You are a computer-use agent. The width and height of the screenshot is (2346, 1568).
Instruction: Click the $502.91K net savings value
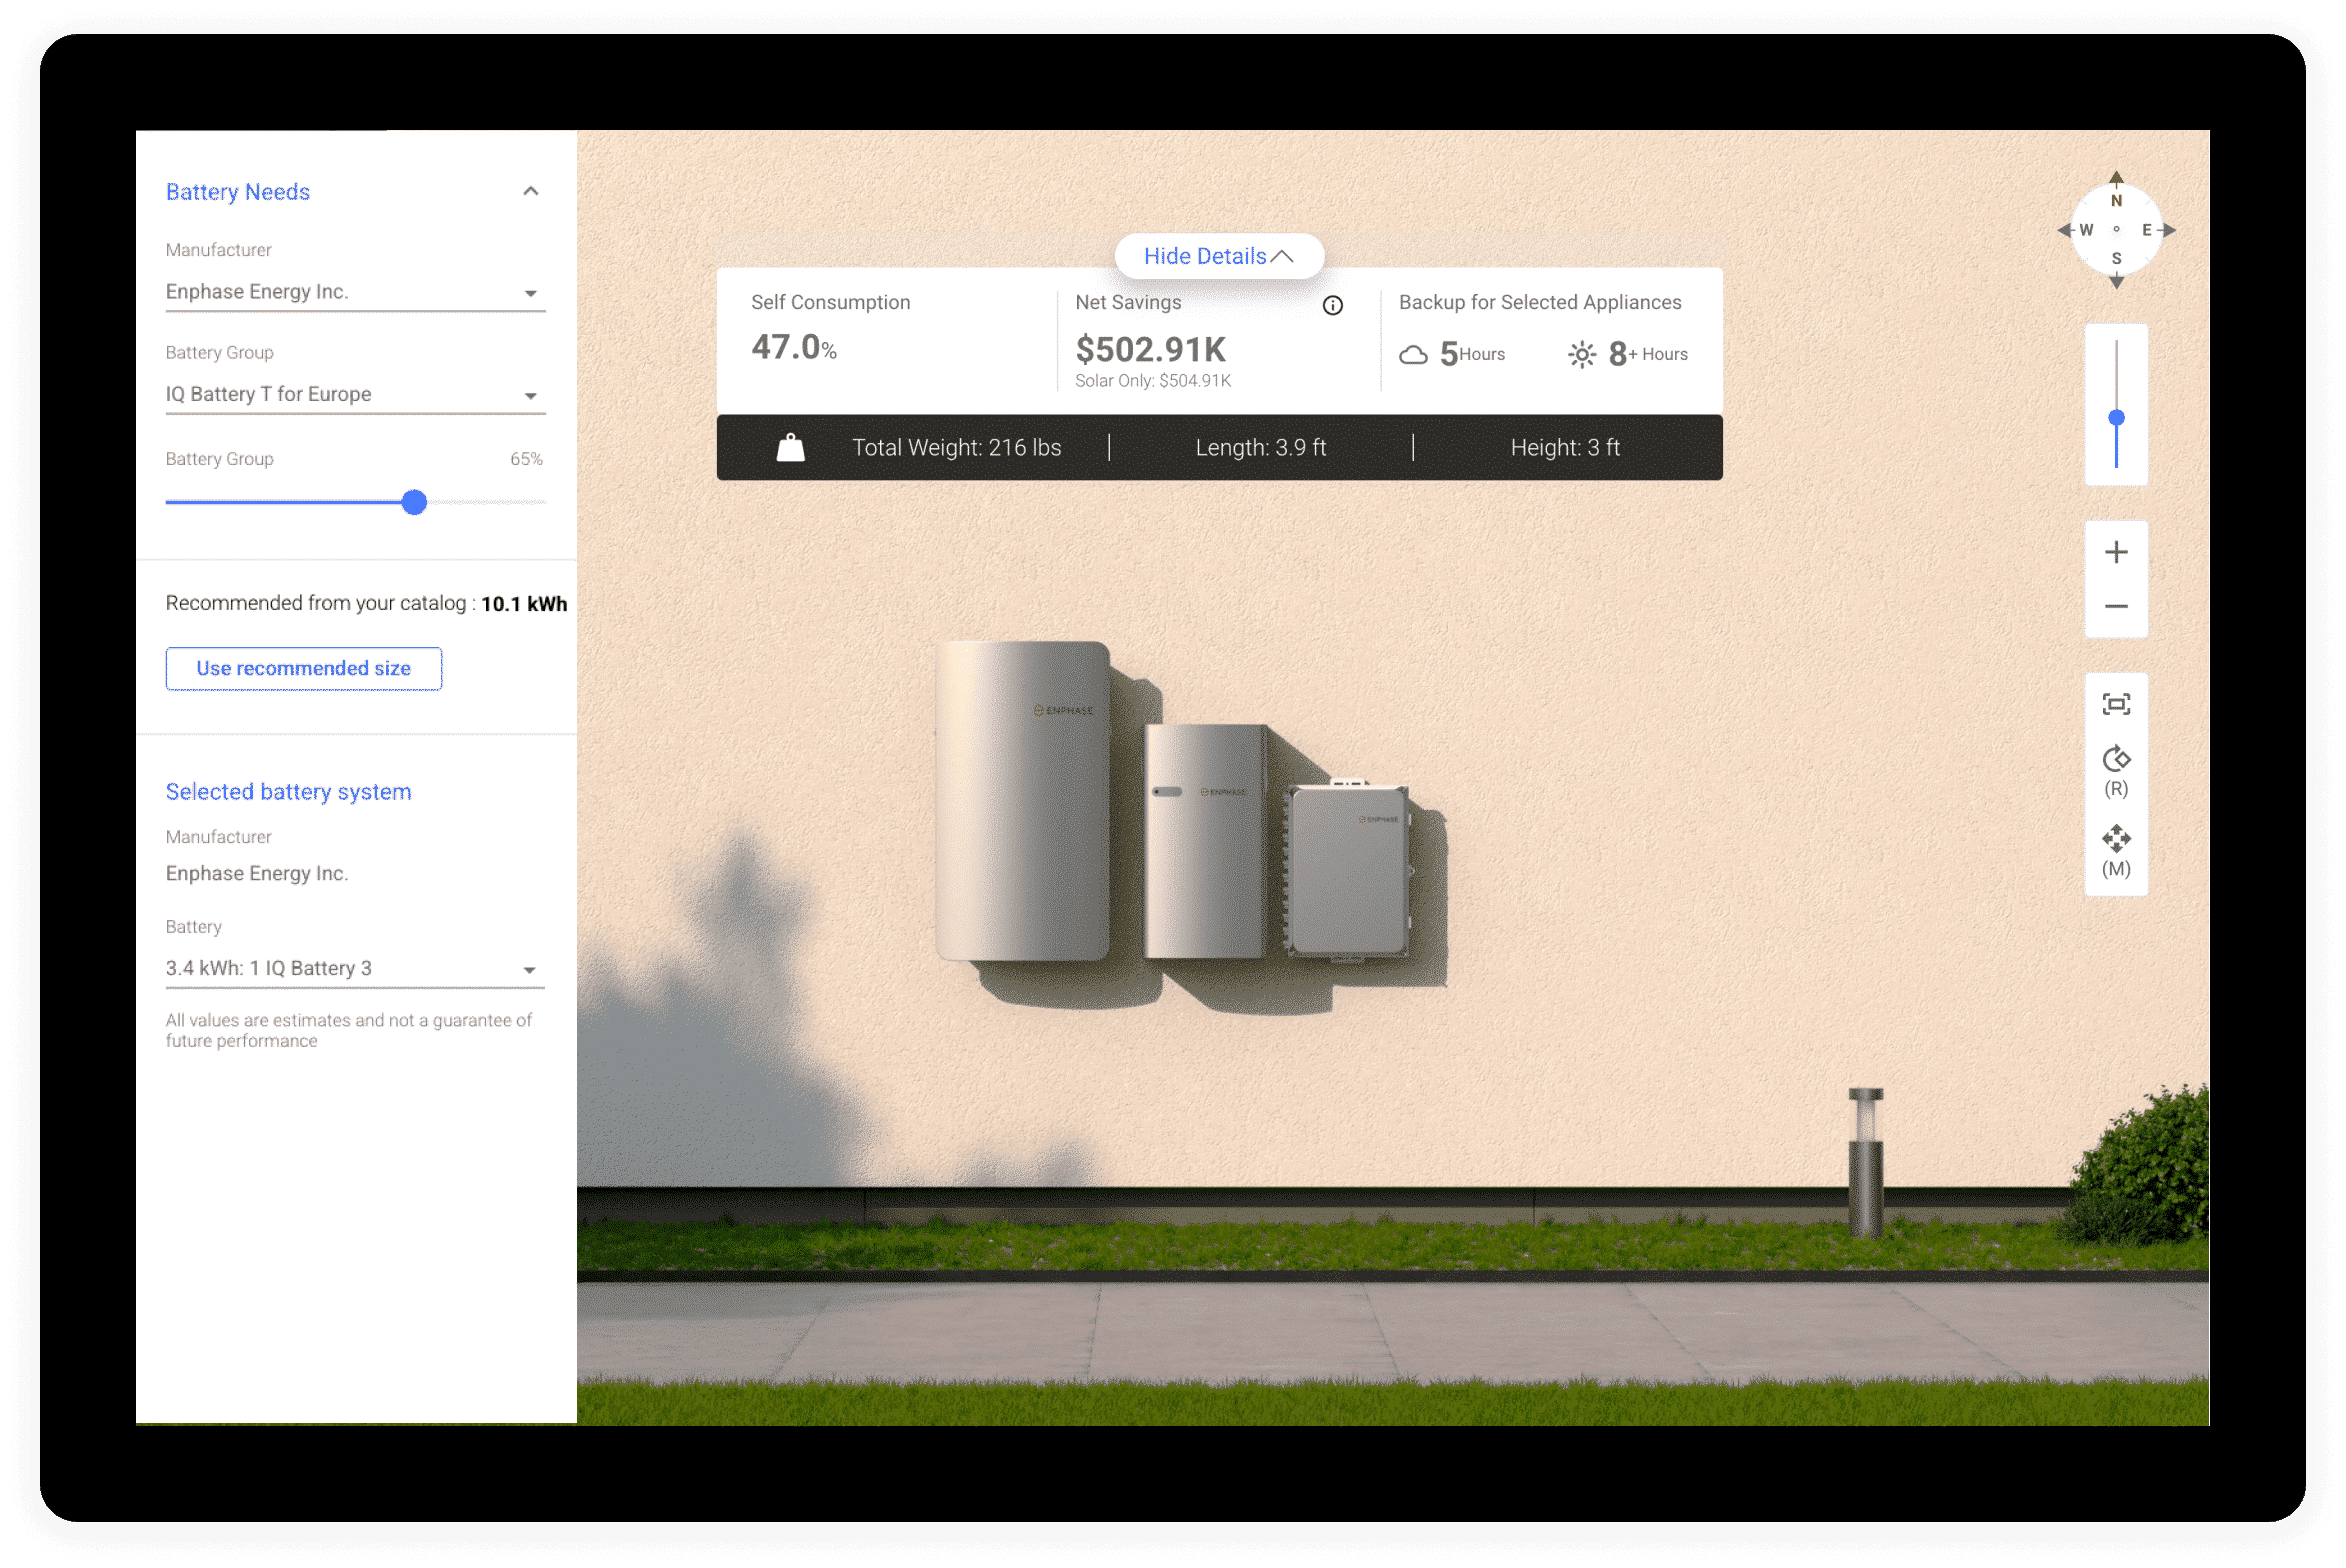(1150, 349)
